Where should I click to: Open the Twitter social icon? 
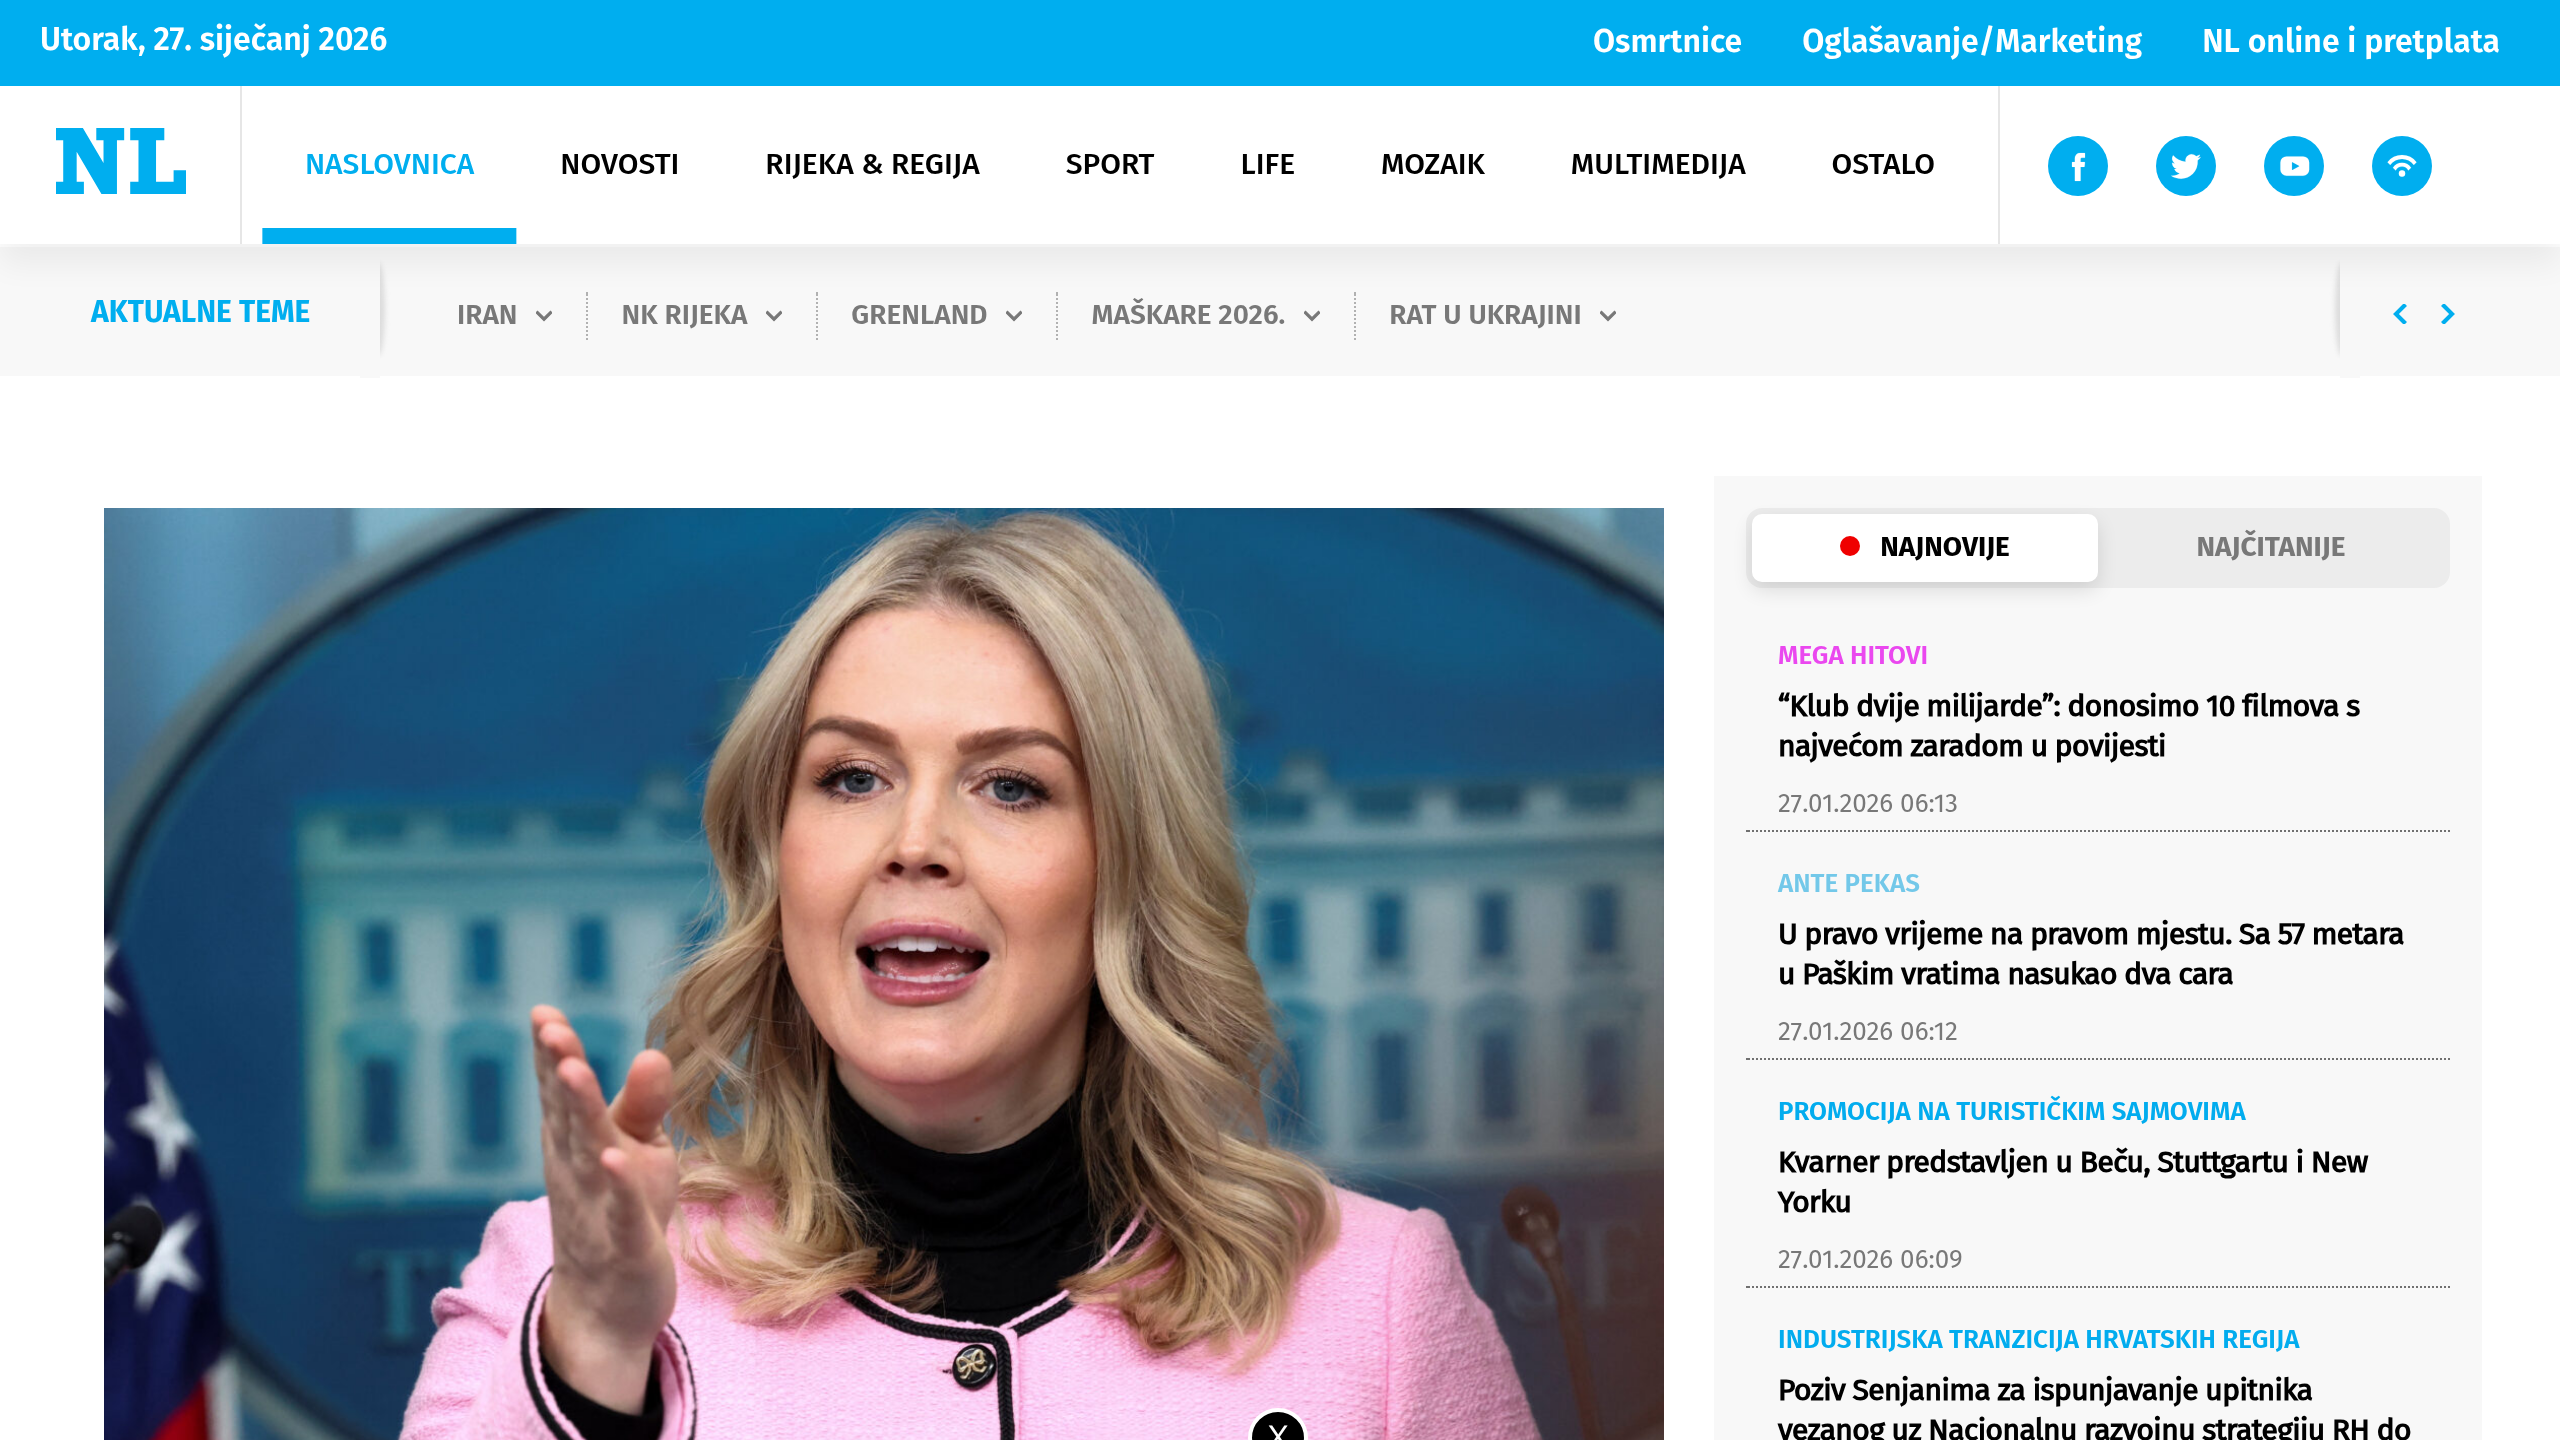[x=2185, y=166]
